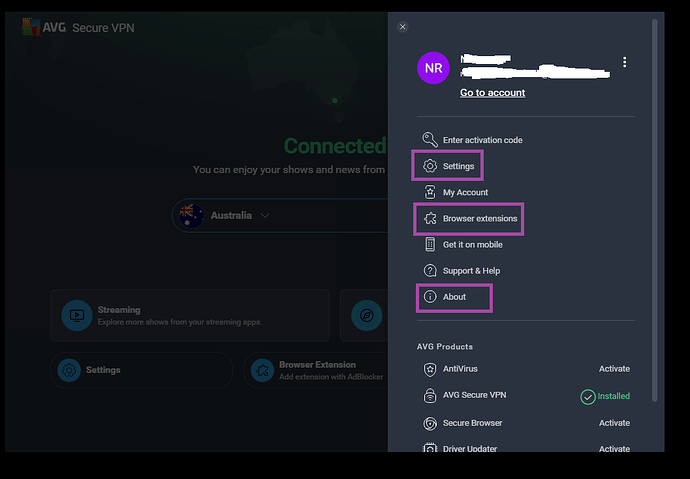Click the key icon beside Enter activation code
The image size is (690, 479).
tap(430, 140)
